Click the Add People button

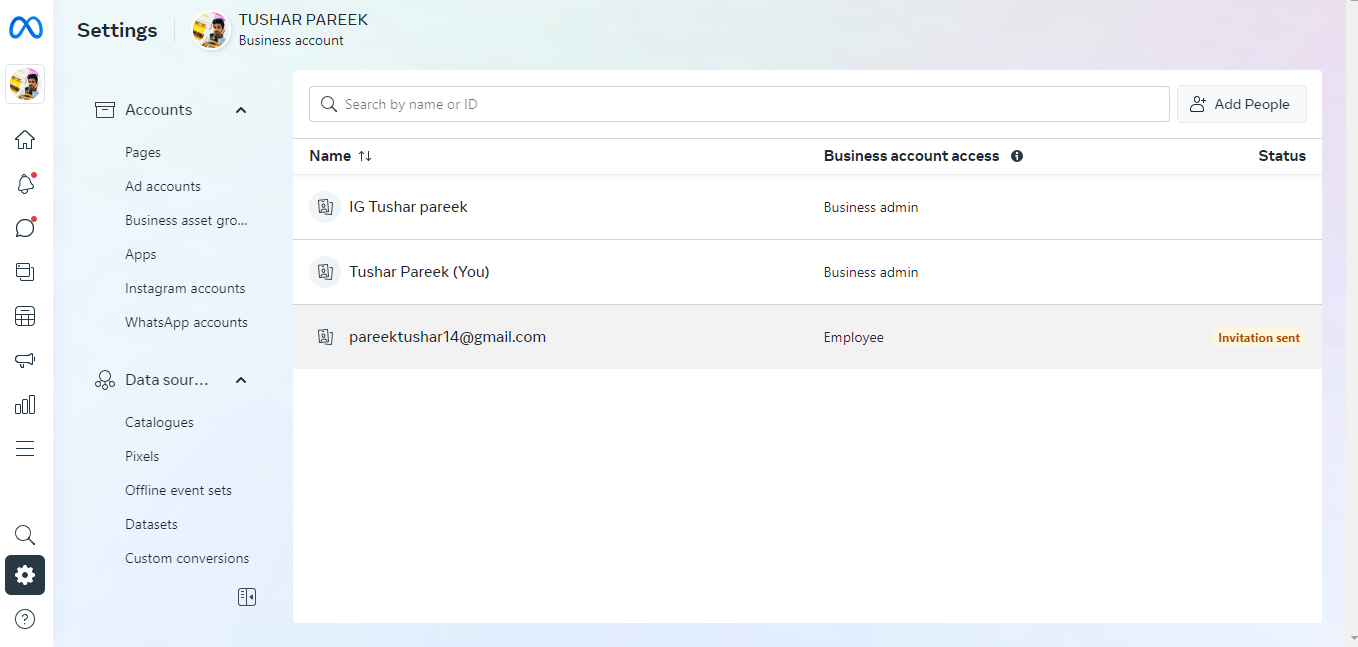[1241, 104]
